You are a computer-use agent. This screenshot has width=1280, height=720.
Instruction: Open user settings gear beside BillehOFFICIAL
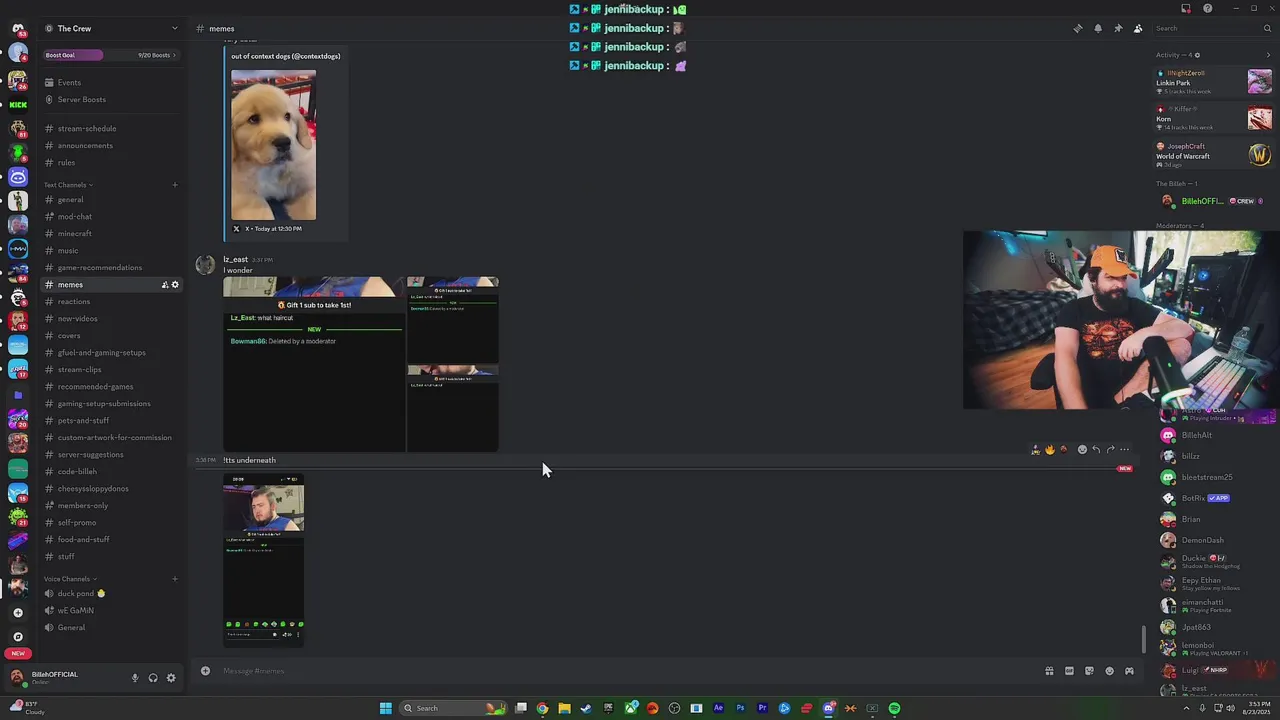coord(171,678)
